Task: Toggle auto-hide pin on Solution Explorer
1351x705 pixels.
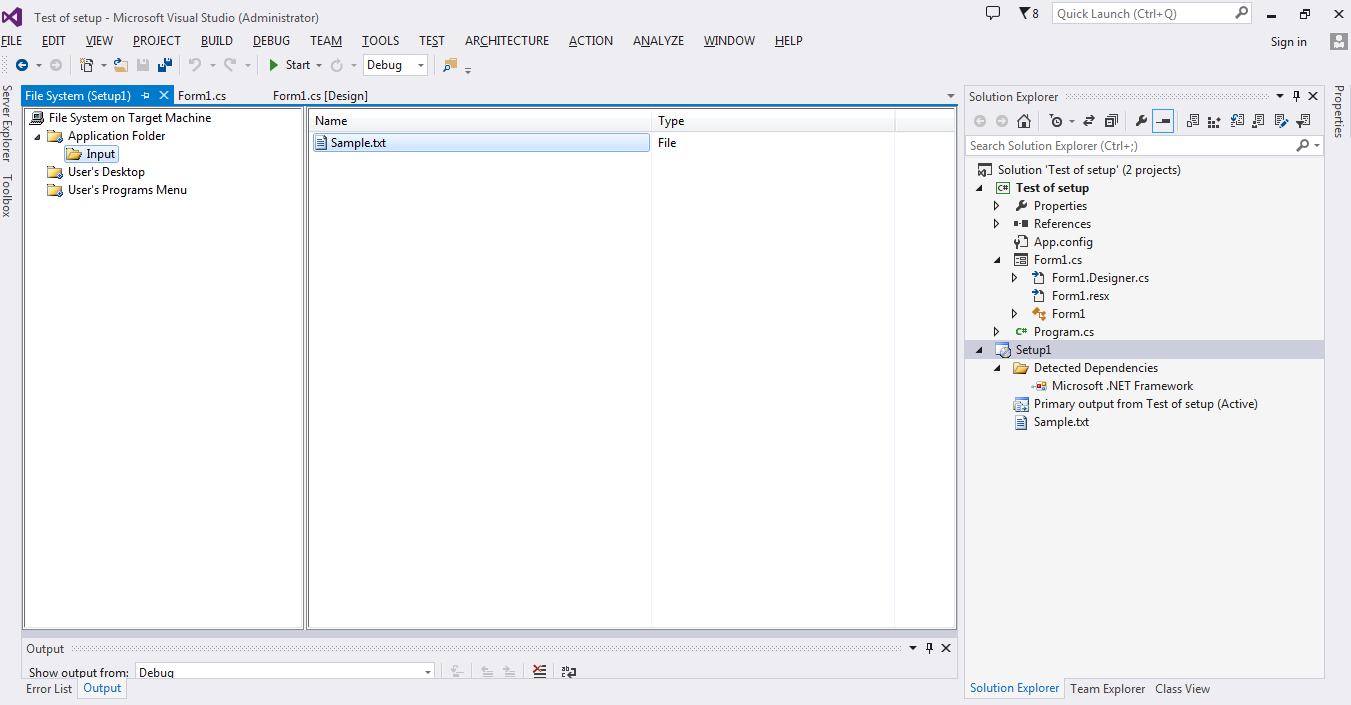Action: [1296, 97]
